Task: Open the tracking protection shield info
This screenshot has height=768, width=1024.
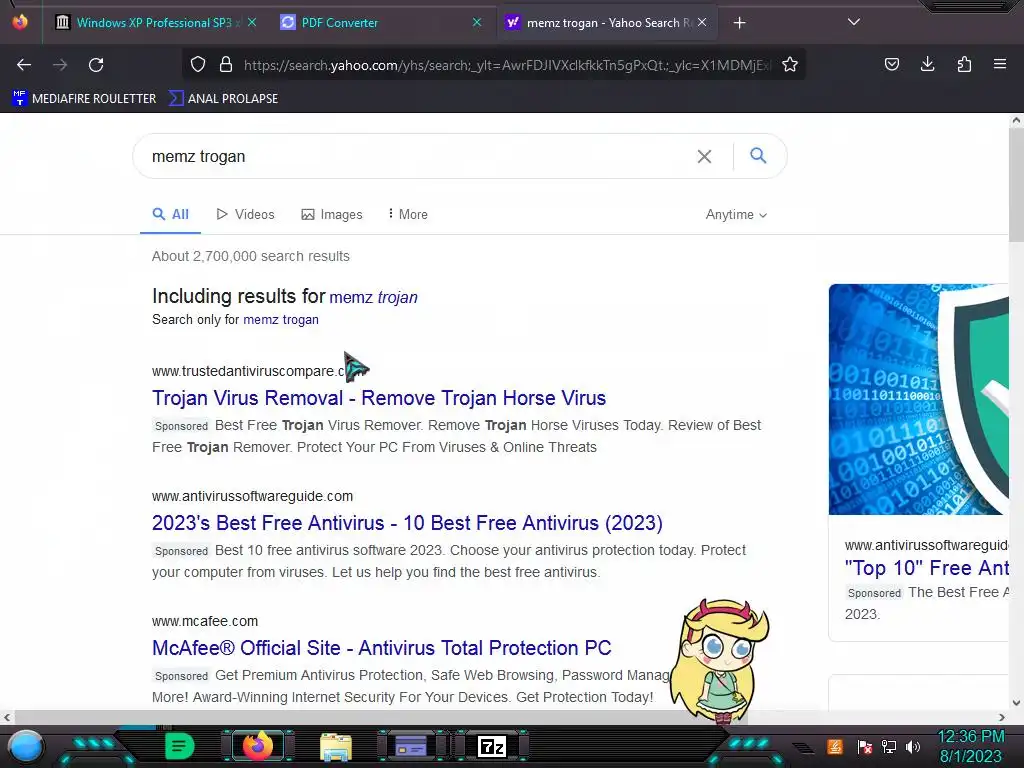Action: point(198,65)
